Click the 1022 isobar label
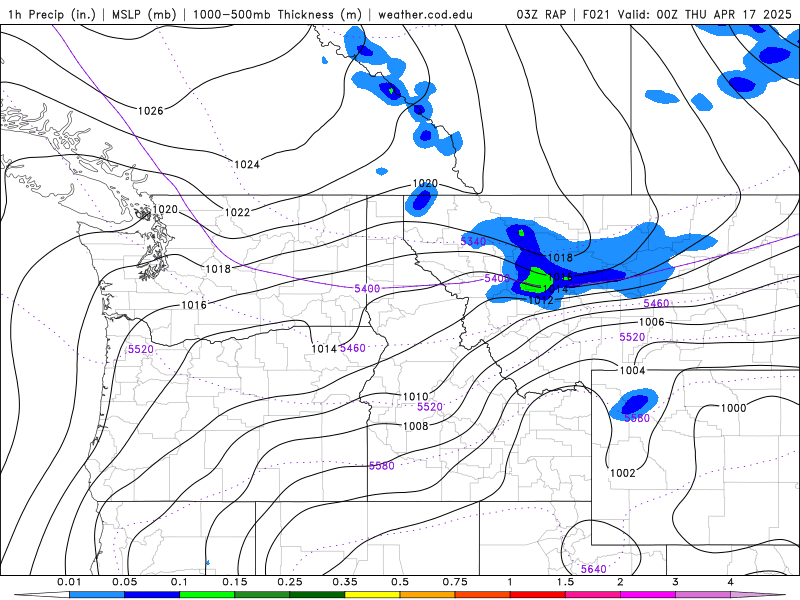 click(237, 212)
